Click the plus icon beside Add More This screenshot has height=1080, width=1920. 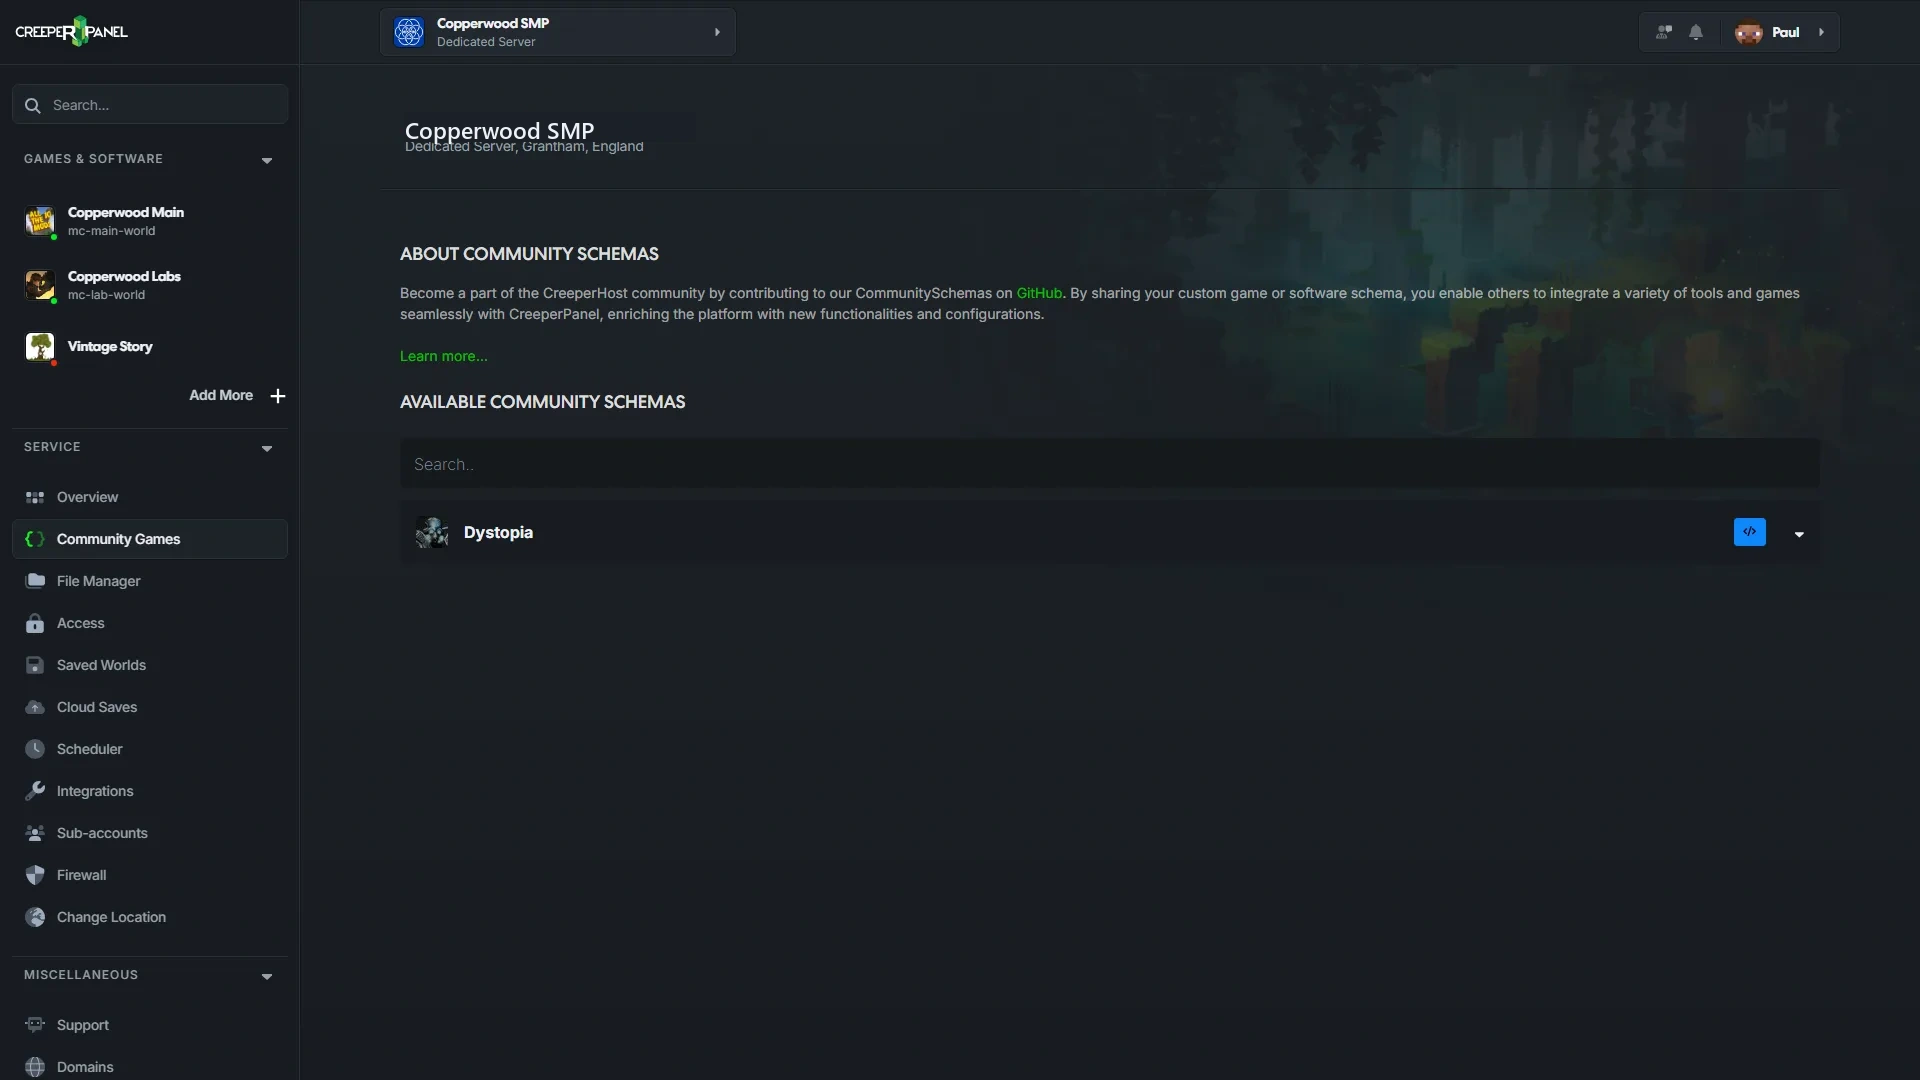[278, 396]
